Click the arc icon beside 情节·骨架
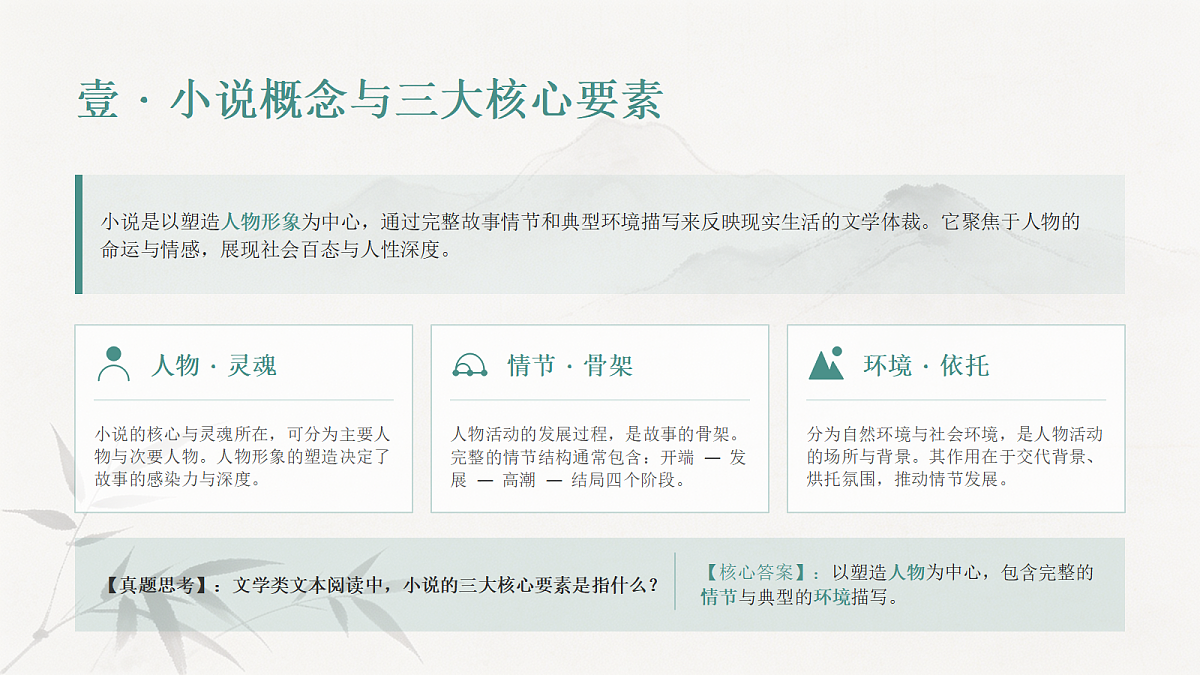 [470, 365]
